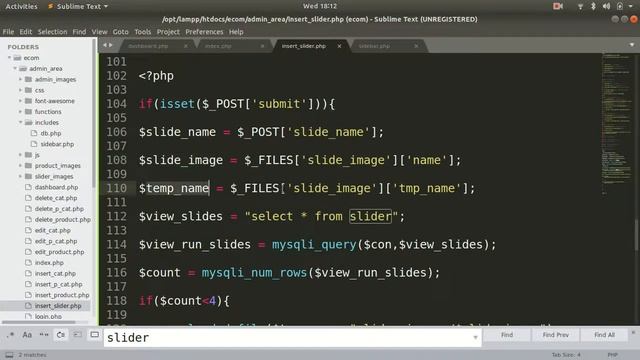Screen dimensions: 640x360
Task: Open the Preferences menu
Action: (204, 32)
